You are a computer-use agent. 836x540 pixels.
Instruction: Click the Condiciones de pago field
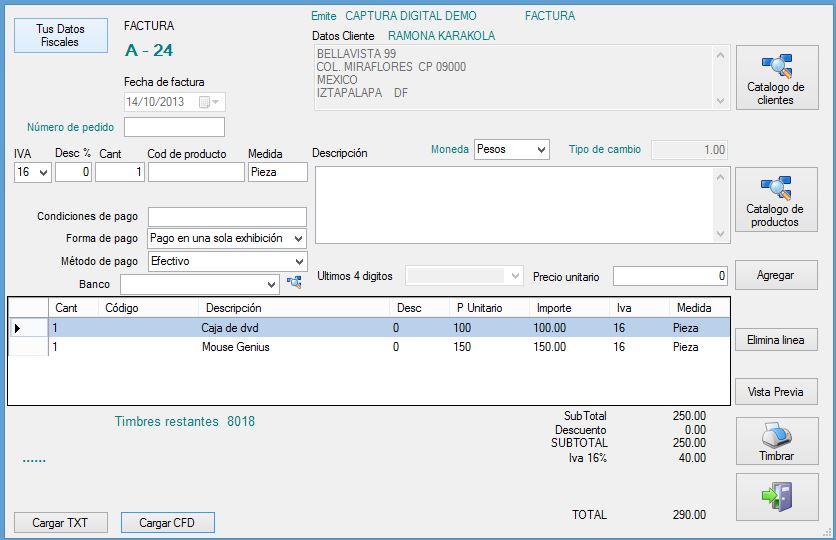(228, 217)
